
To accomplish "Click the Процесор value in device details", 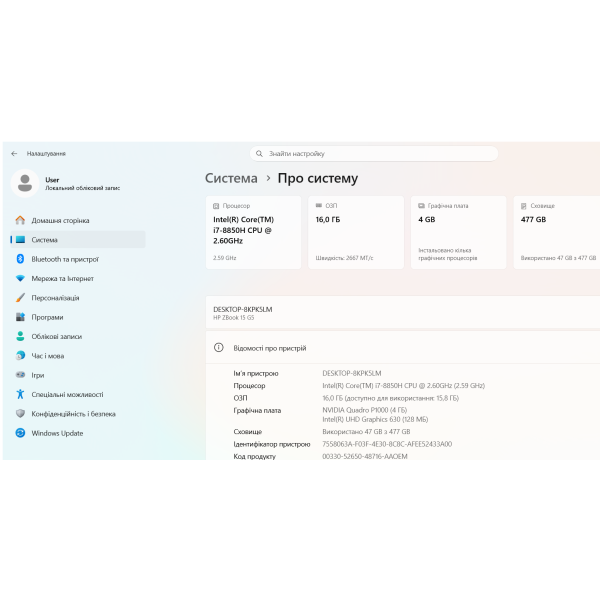I will (403, 385).
